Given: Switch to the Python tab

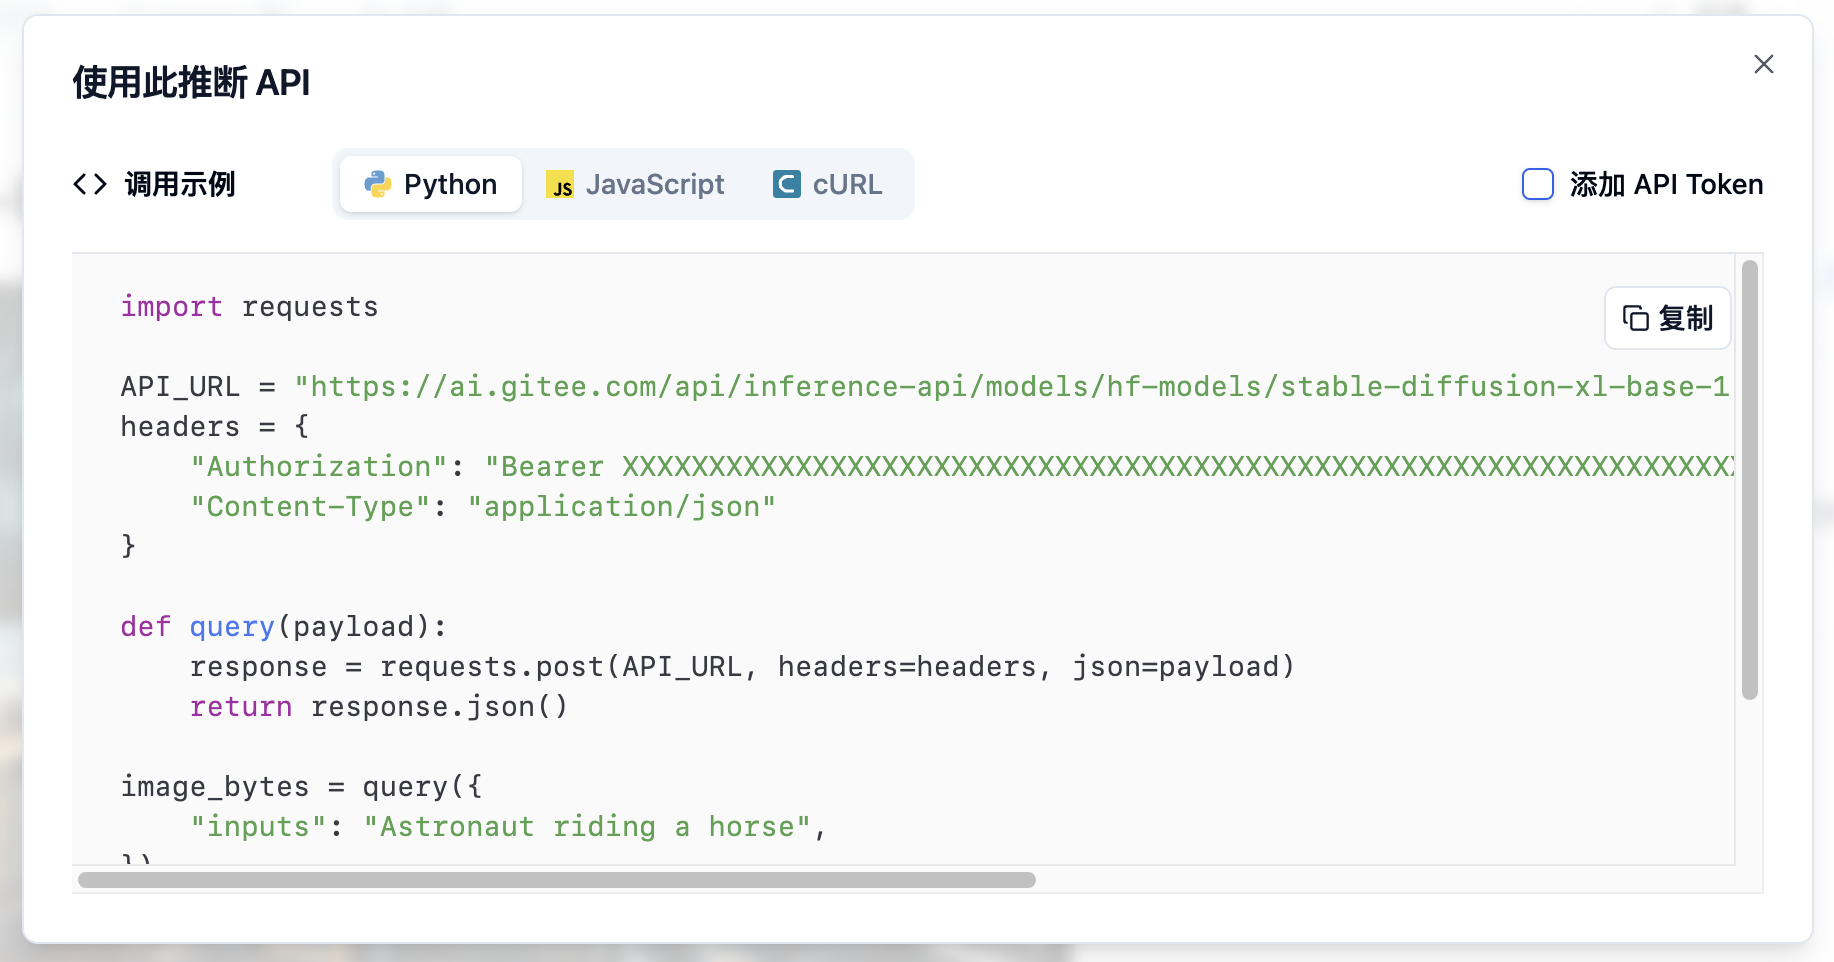Looking at the screenshot, I should [431, 184].
